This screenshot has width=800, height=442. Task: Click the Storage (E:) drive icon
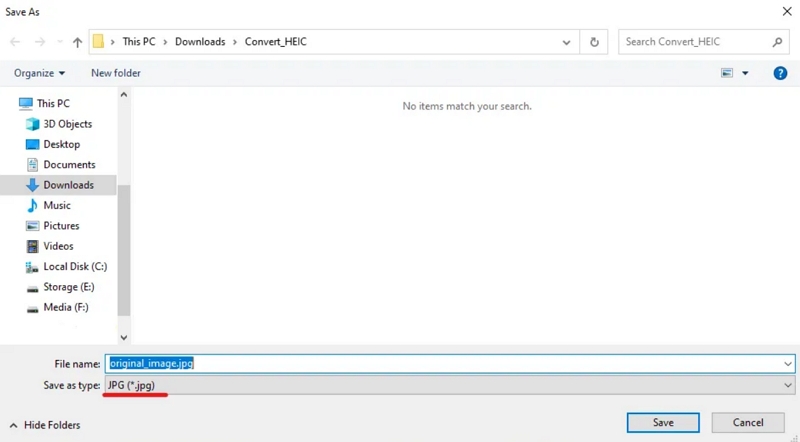(32, 289)
